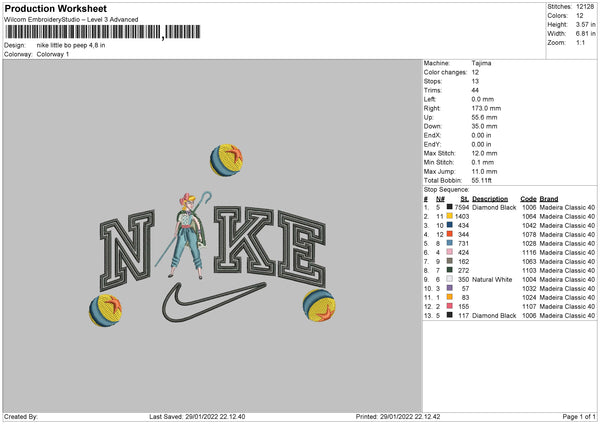The height and width of the screenshot is (424, 600).
Task: Click the pink swatch for code 1116
Action: pos(450,252)
